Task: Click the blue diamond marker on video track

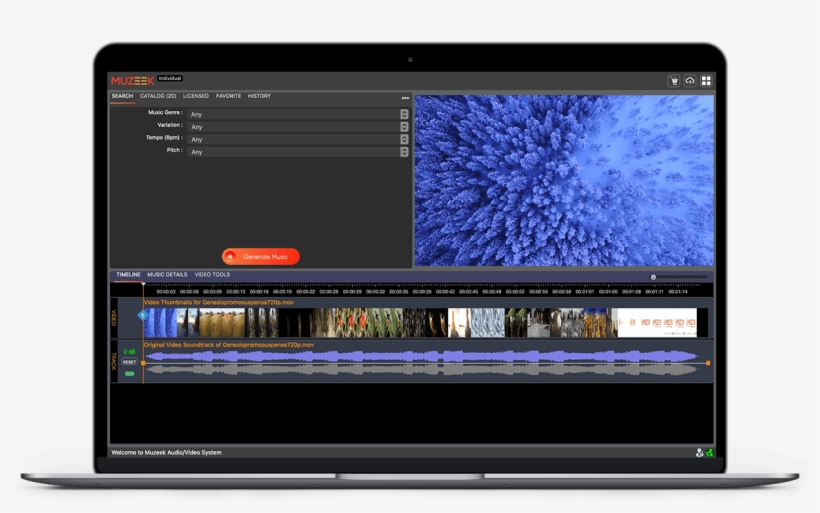Action: click(142, 315)
